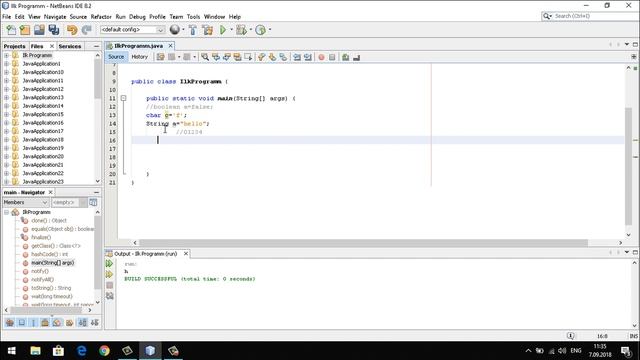Click the Windows Start button

pos(11,351)
